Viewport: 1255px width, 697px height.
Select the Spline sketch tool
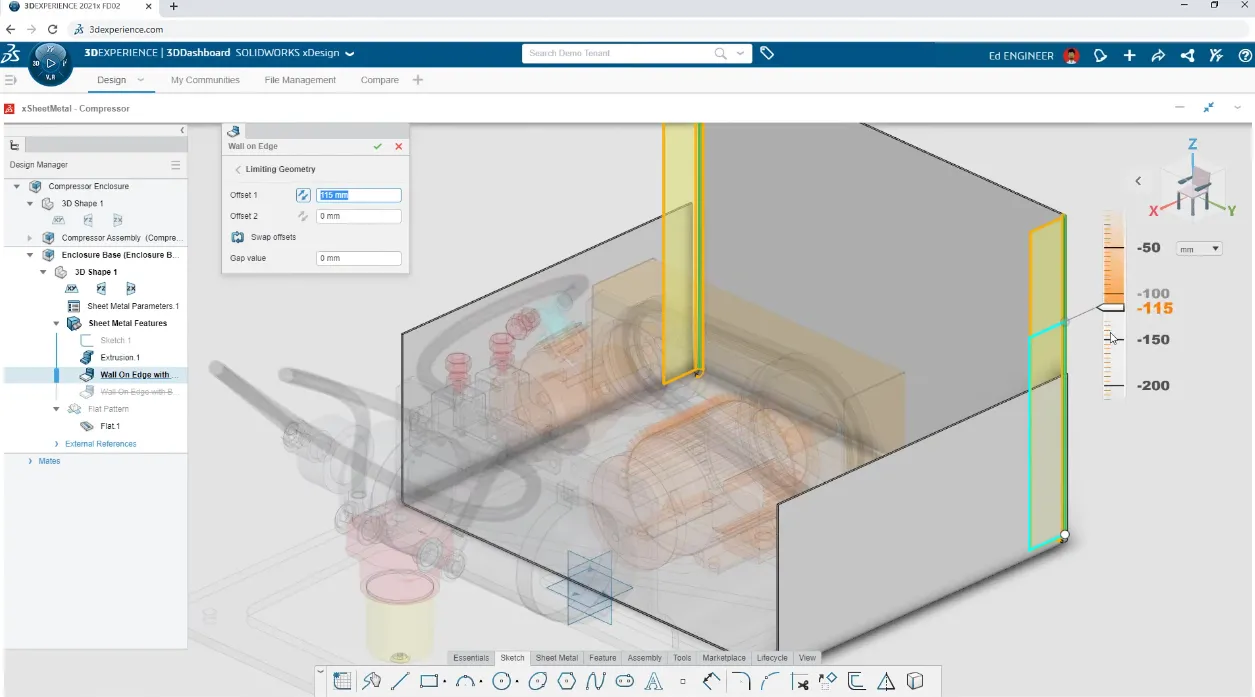595,681
